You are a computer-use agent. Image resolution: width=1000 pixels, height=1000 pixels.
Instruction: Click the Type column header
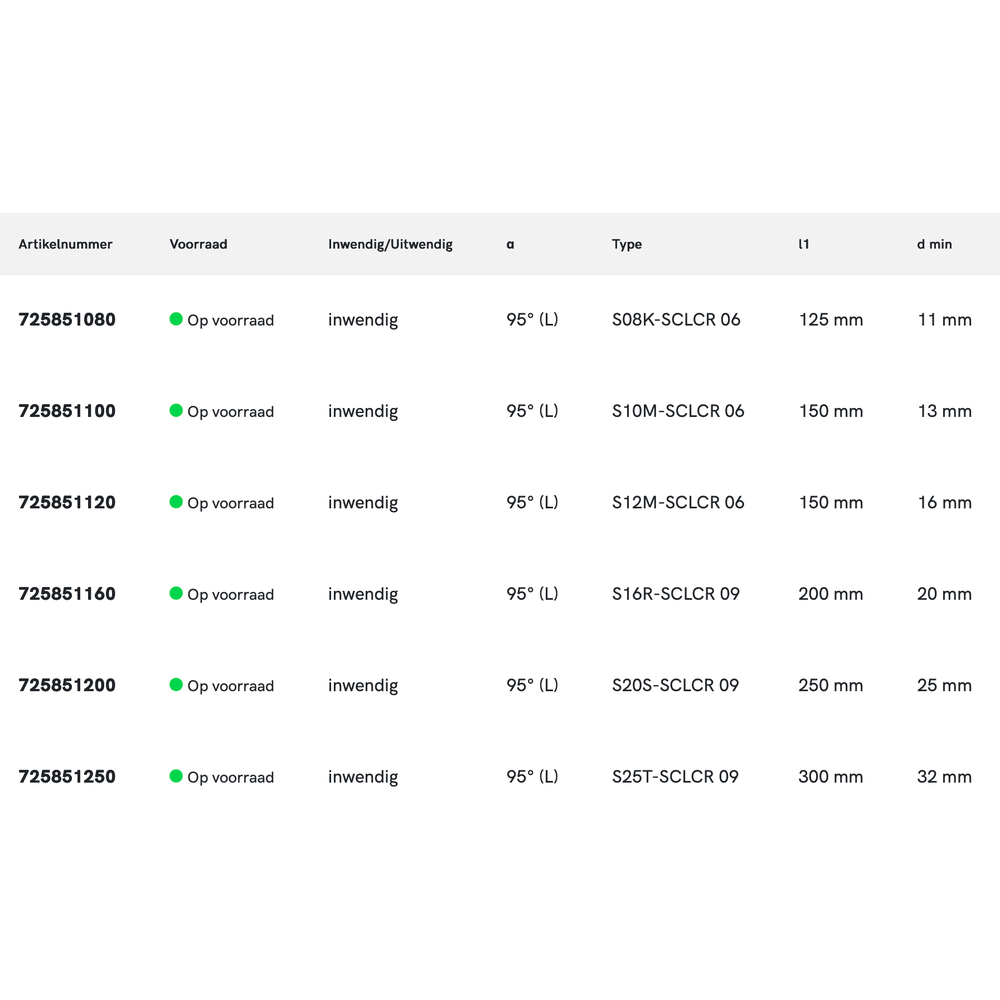627,244
